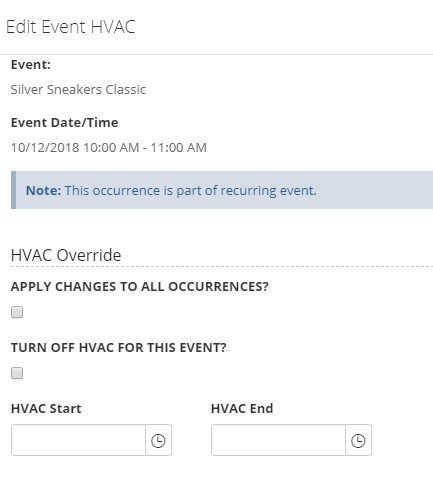Click the blue accent bar of note banner
Viewport: 433px width, 478px height.
coord(13,190)
